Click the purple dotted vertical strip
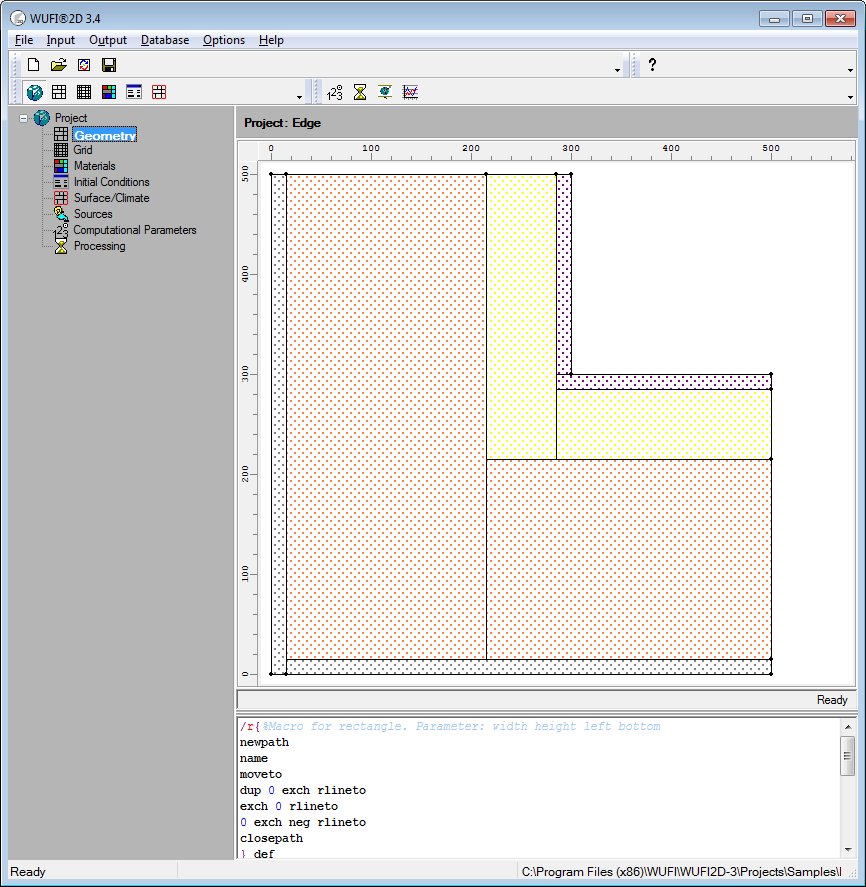The image size is (866, 887). click(x=563, y=274)
